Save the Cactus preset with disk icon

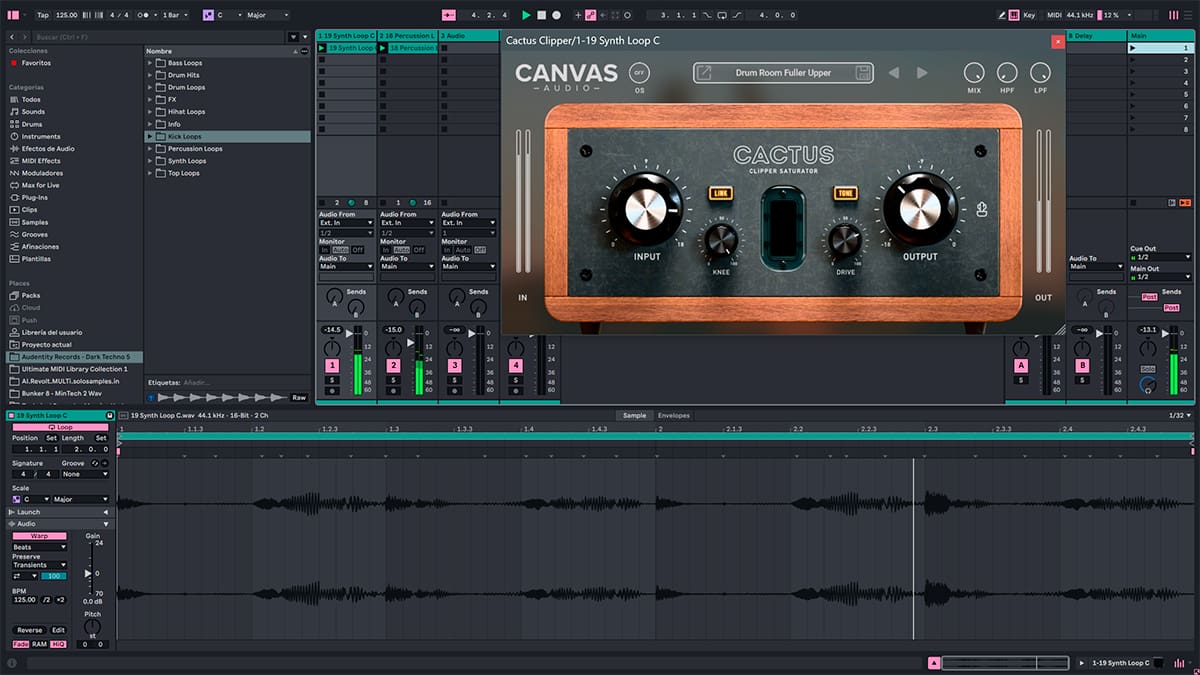tap(862, 73)
